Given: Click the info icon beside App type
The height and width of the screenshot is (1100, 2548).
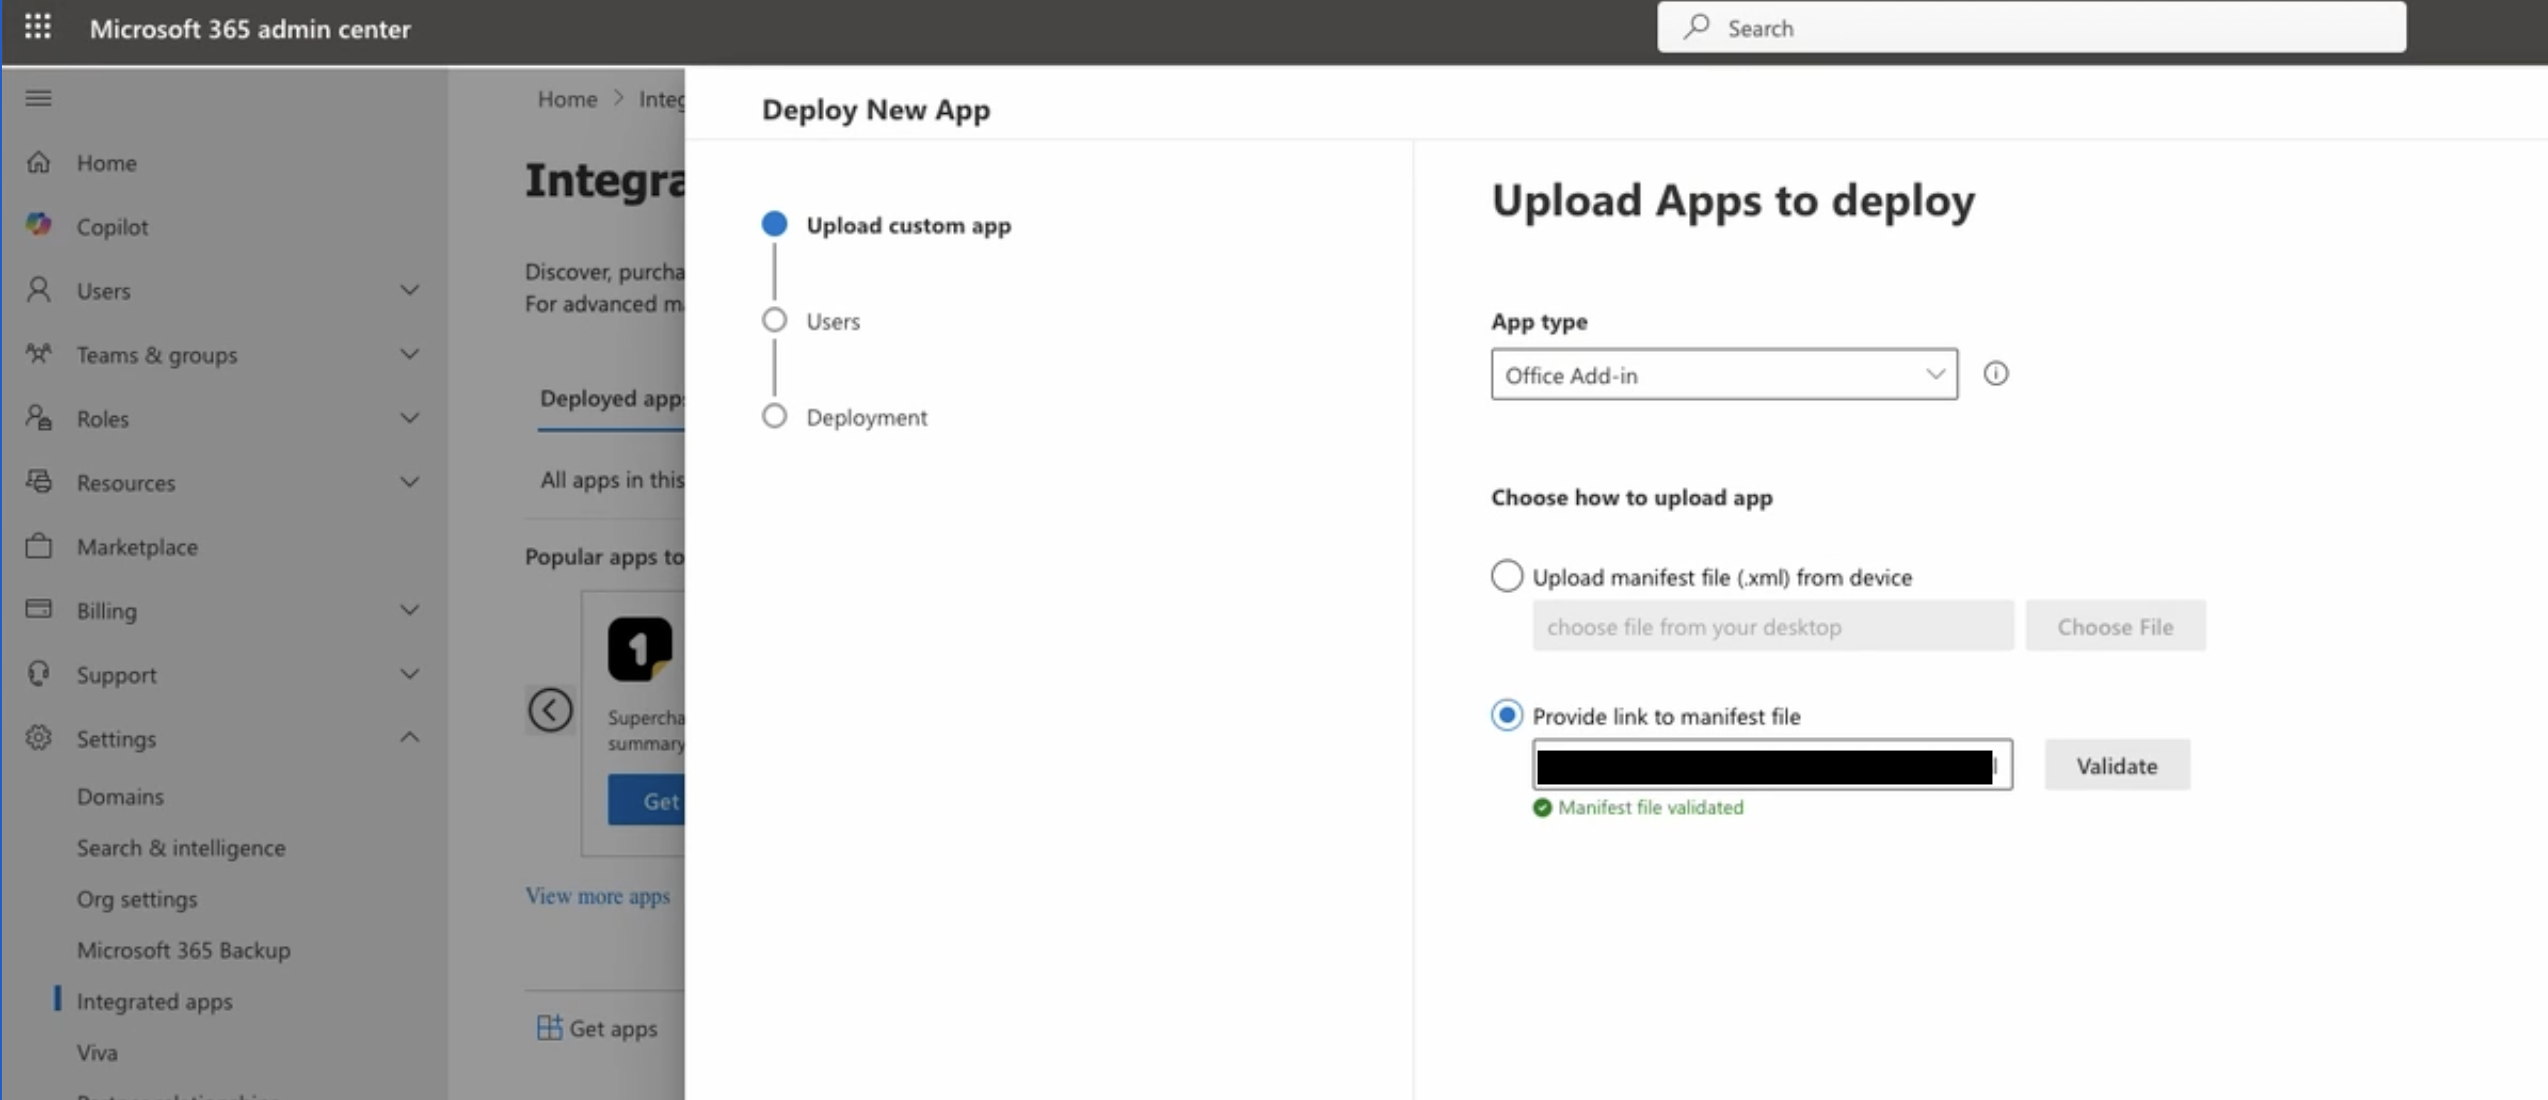Looking at the screenshot, I should click(x=1995, y=374).
